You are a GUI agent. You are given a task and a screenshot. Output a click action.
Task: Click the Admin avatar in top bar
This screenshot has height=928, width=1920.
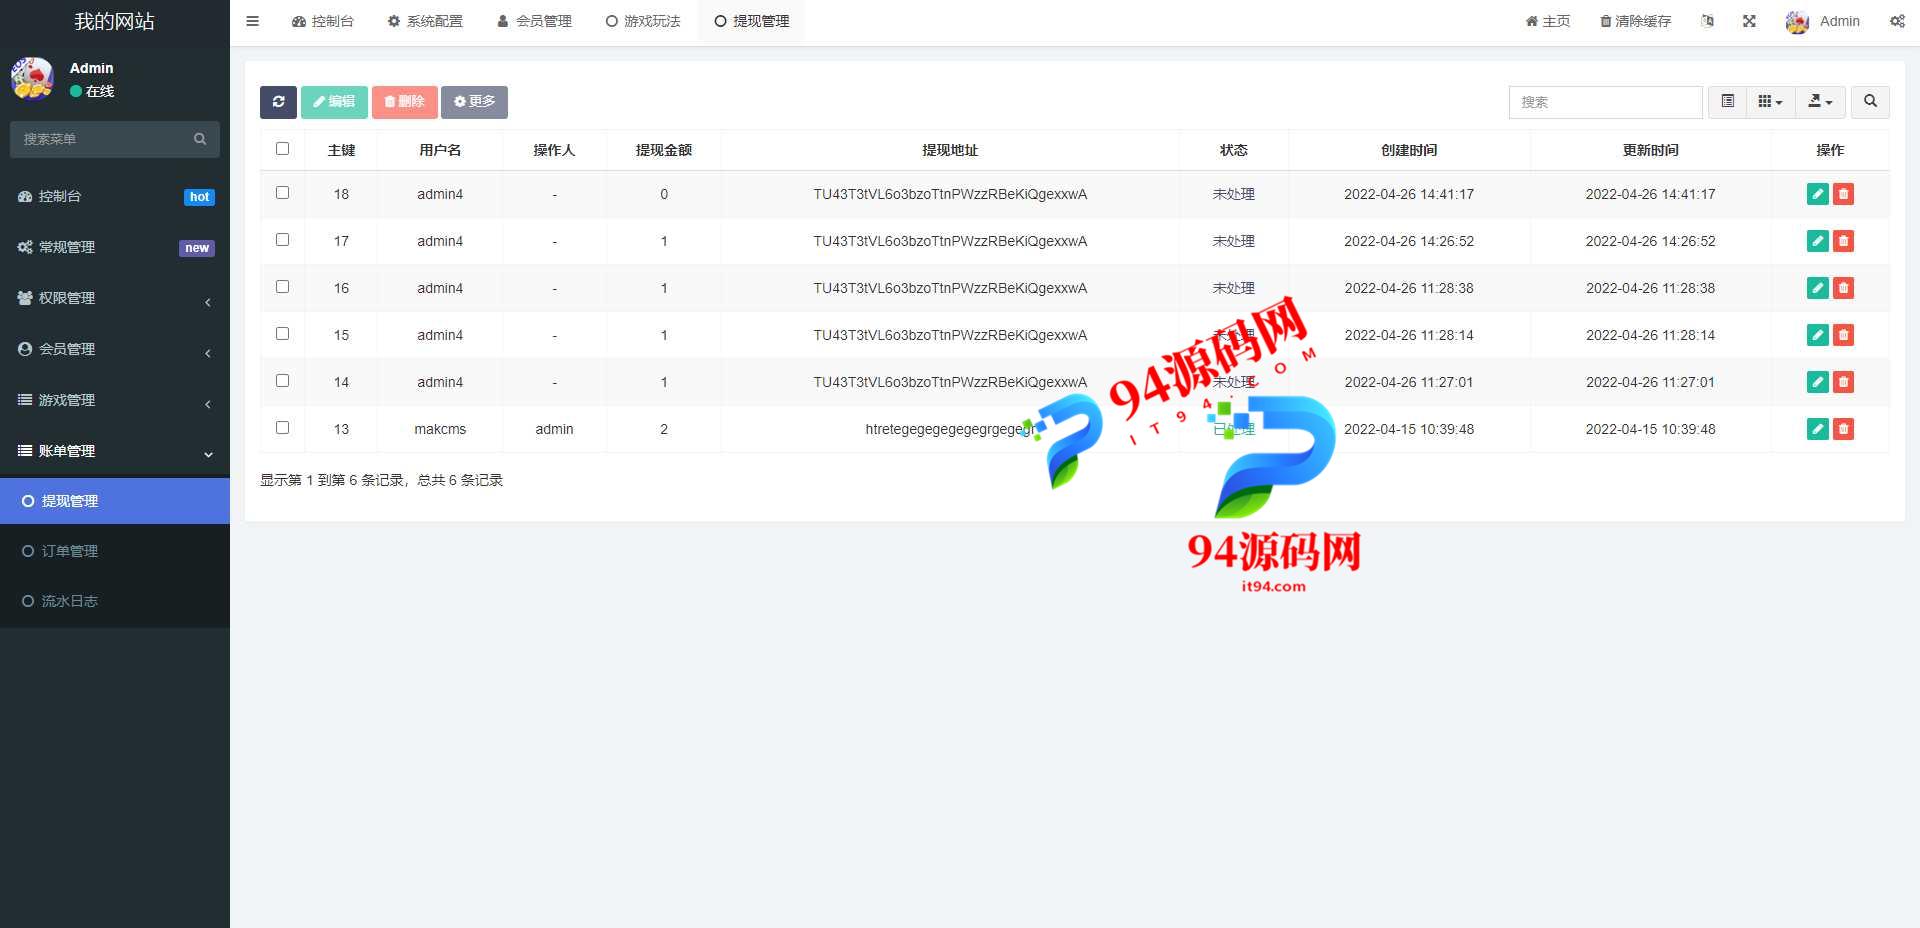pyautogui.click(x=1797, y=22)
